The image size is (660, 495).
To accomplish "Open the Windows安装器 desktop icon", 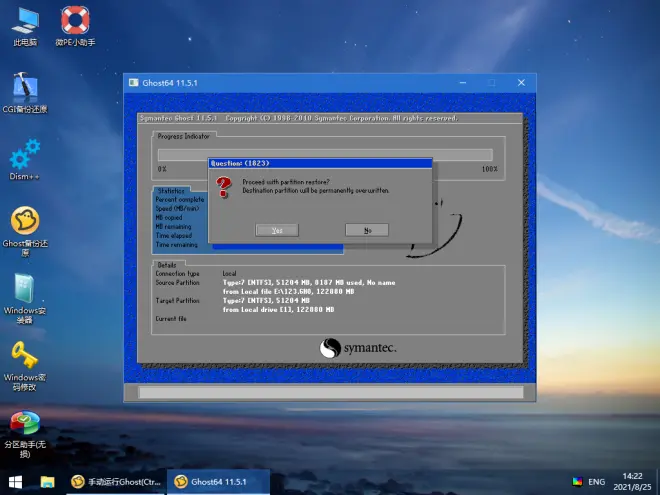I will [x=25, y=298].
